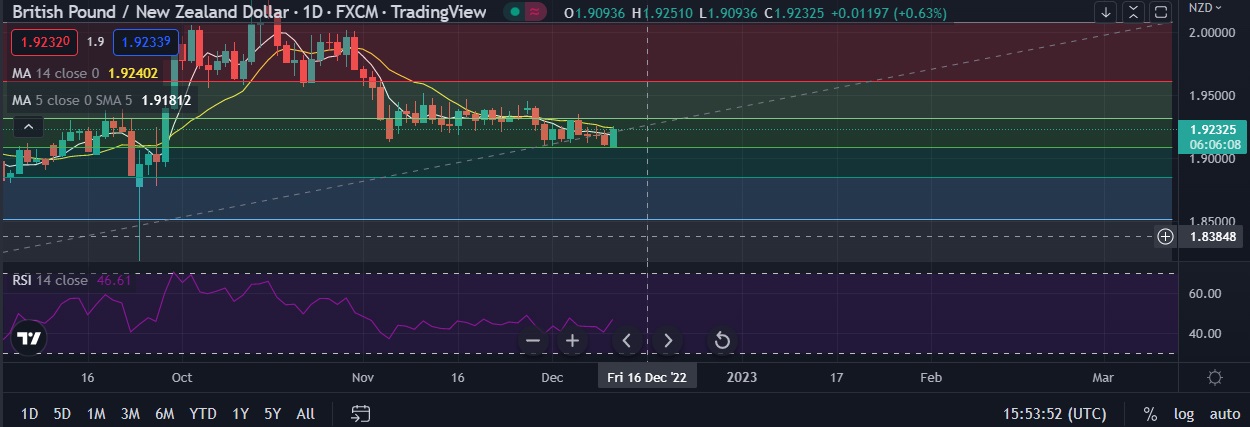Collapse pane using the collapse arrows icon
The height and width of the screenshot is (427, 1250).
click(1133, 13)
